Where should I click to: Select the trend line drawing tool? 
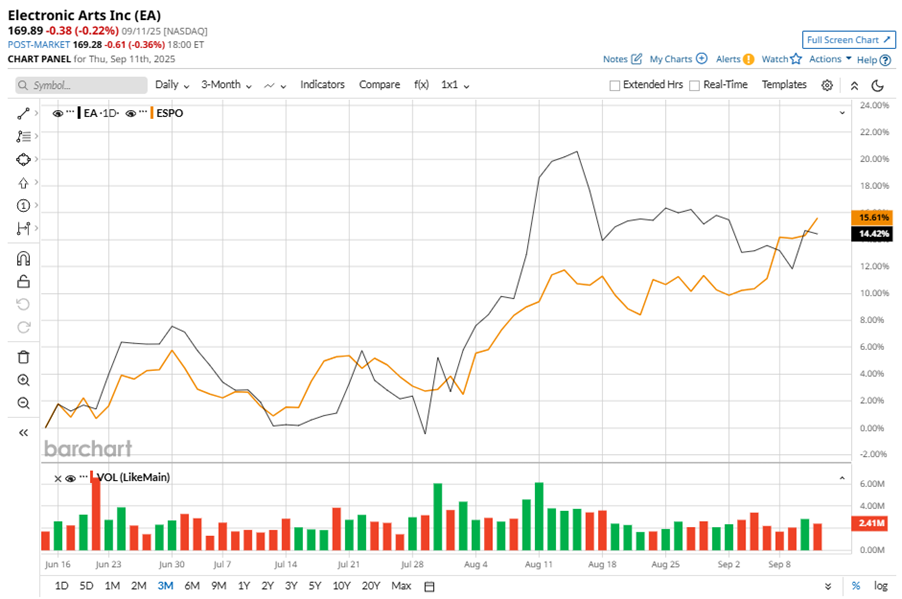[23, 113]
